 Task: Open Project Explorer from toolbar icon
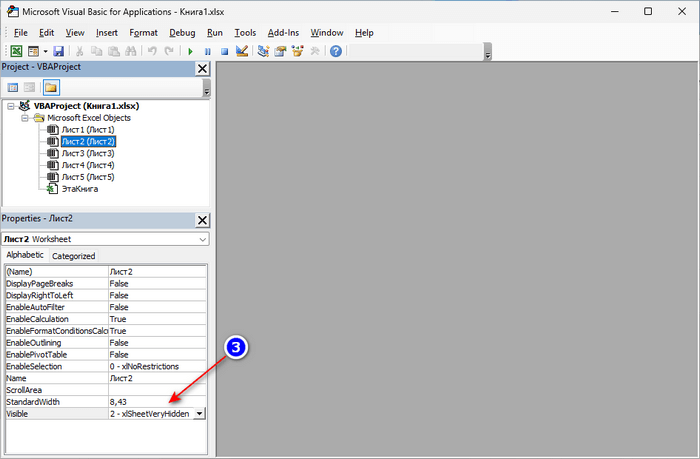coord(264,51)
